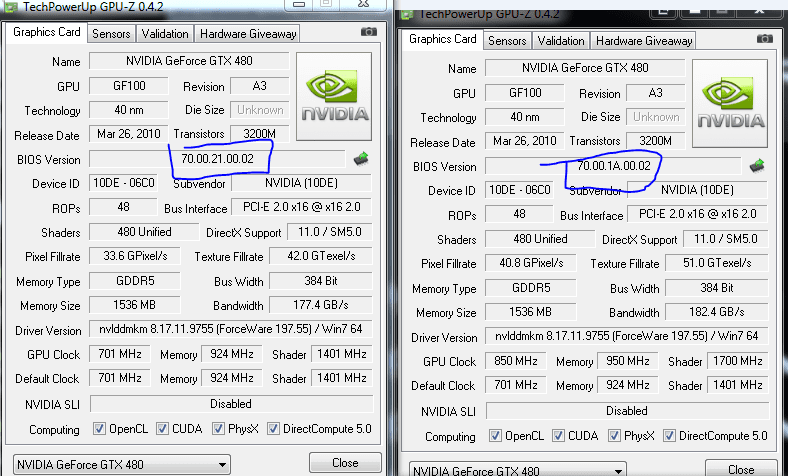Click Close button in left GPU-Z window
This screenshot has height=476, width=788.
coord(345,463)
